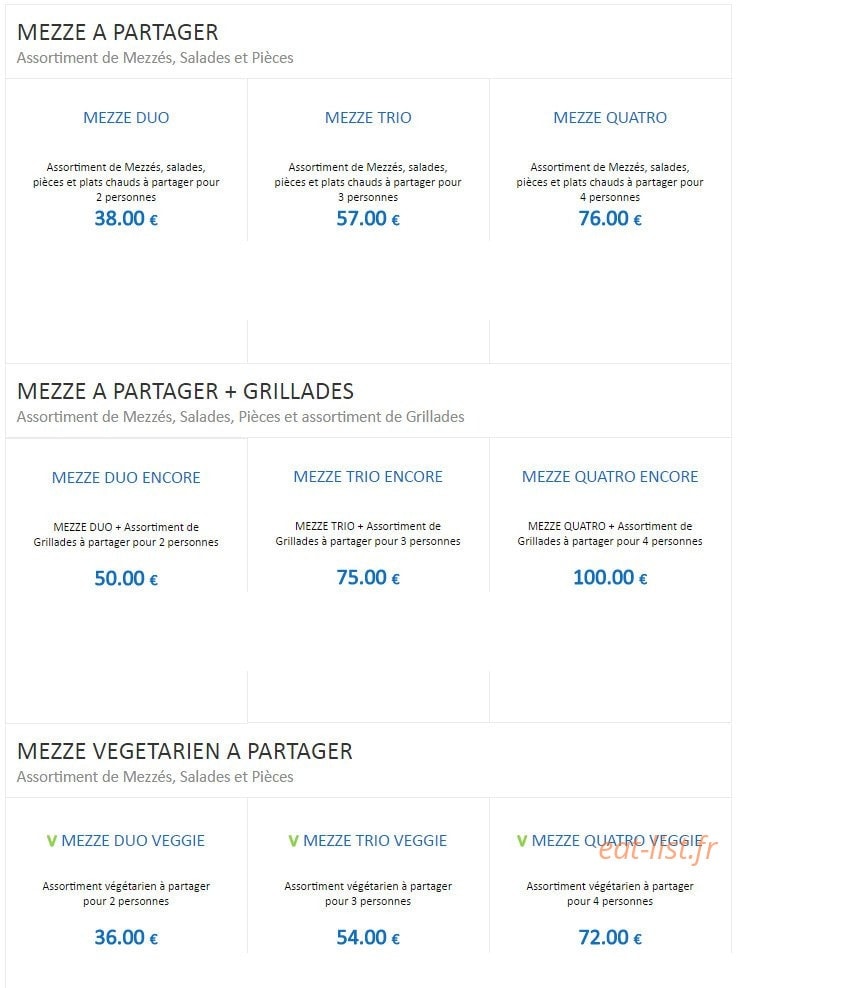Select the 76.00 € price
Image resolution: width=864 pixels, height=988 pixels.
point(610,219)
